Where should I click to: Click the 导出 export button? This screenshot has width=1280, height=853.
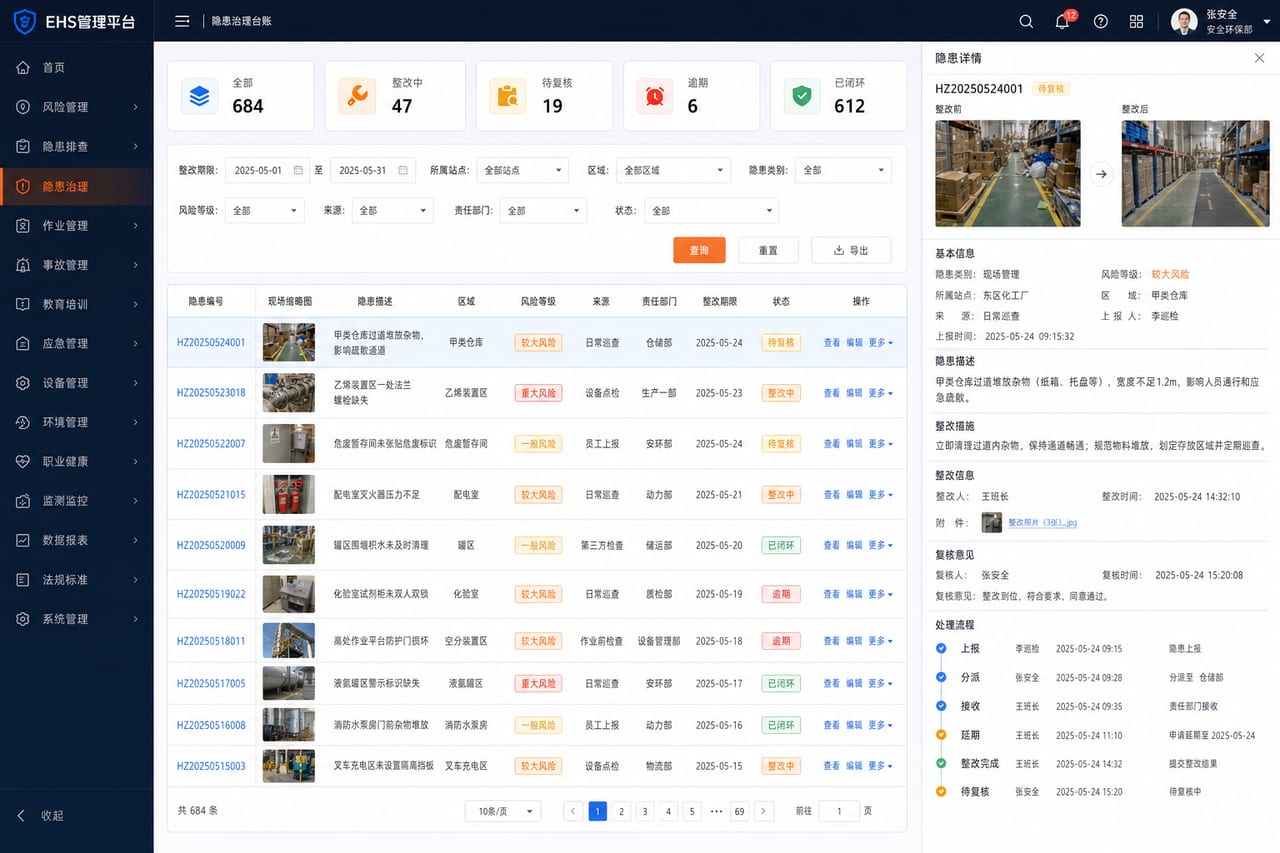click(x=851, y=250)
